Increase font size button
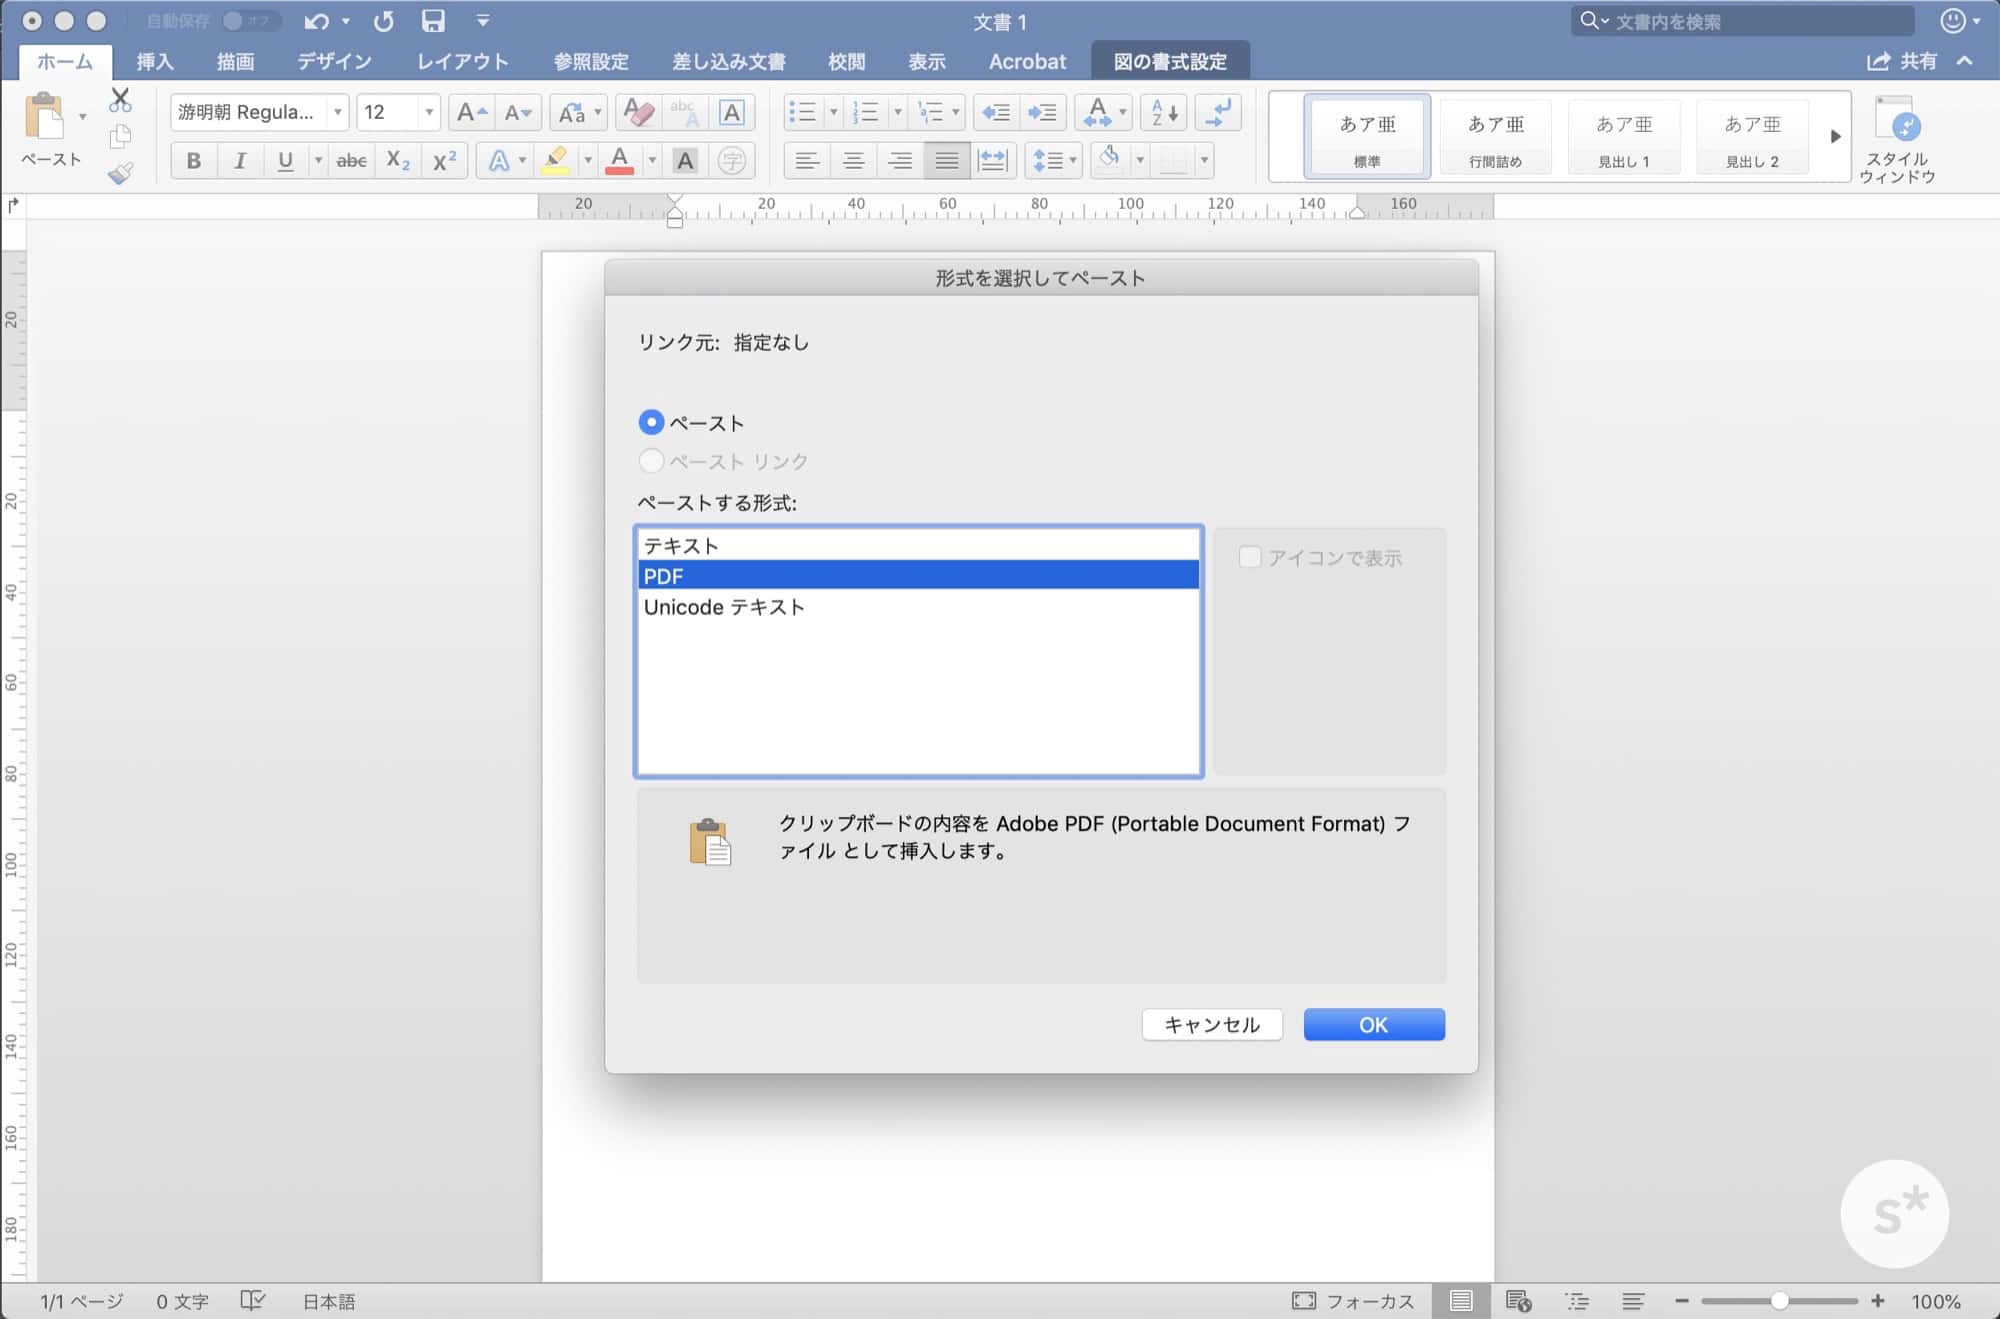The image size is (2000, 1319). pyautogui.click(x=470, y=112)
